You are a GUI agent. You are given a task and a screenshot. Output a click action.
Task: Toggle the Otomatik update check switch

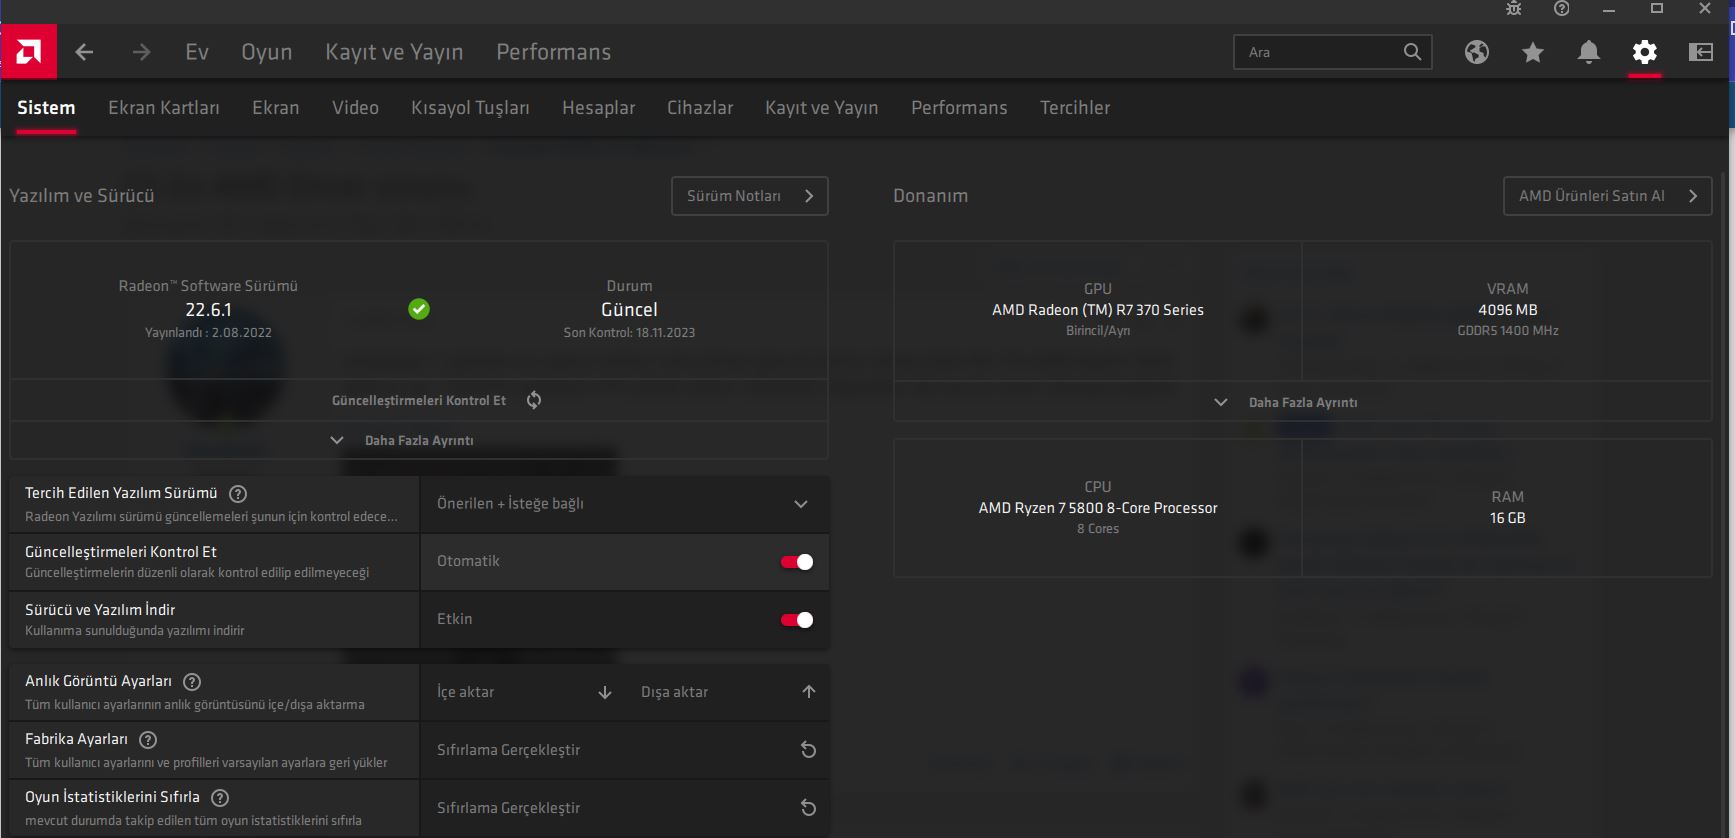pyautogui.click(x=797, y=562)
